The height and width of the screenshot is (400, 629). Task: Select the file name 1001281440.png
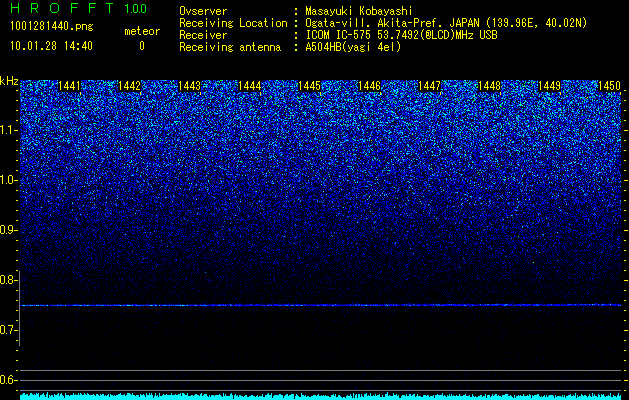pyautogui.click(x=52, y=27)
